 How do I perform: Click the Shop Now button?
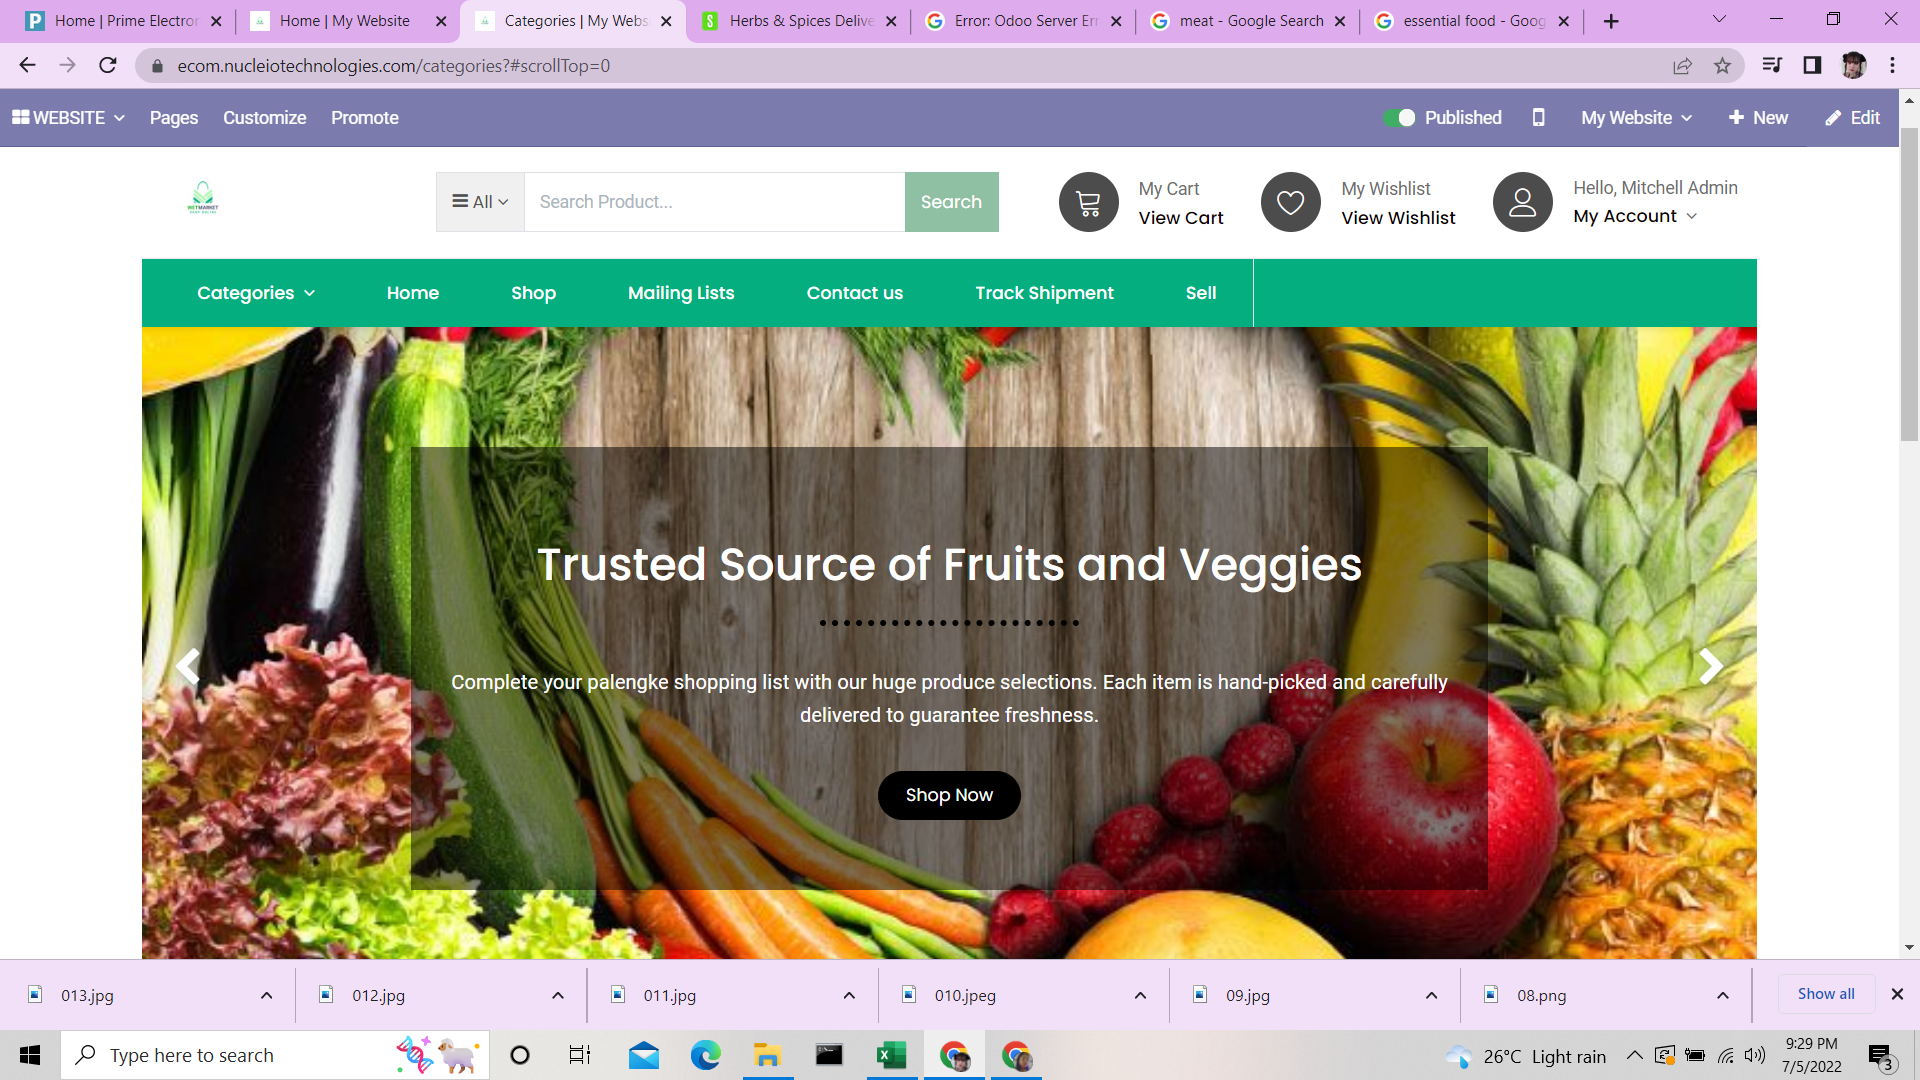[949, 795]
